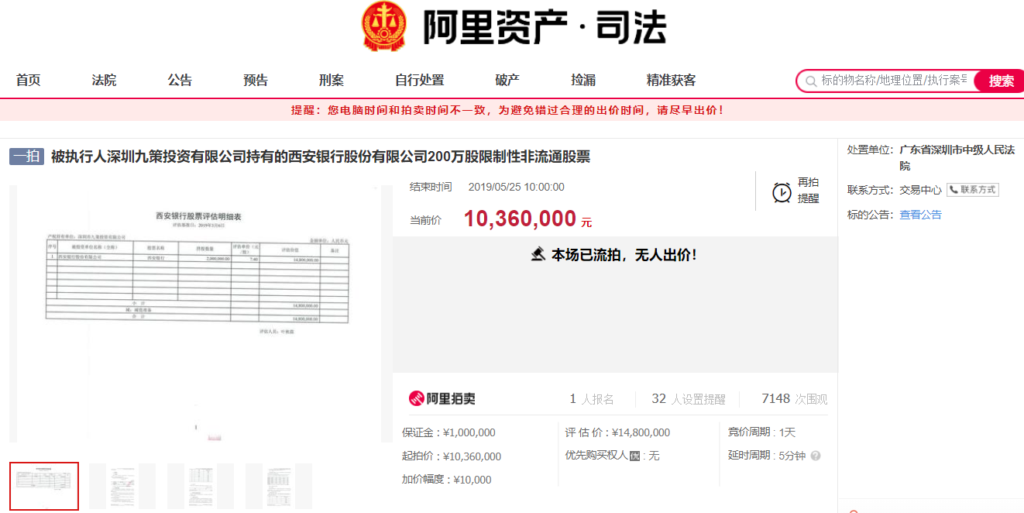Select the 破产 navigation tab
The height and width of the screenshot is (513, 1024).
click(x=507, y=80)
